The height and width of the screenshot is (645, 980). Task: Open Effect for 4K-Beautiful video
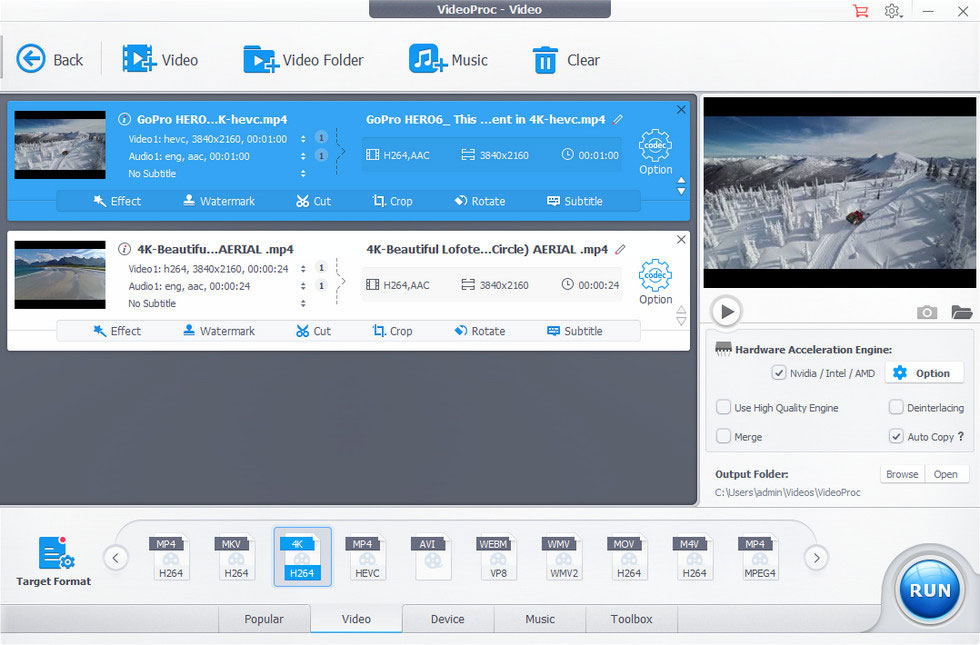click(117, 331)
